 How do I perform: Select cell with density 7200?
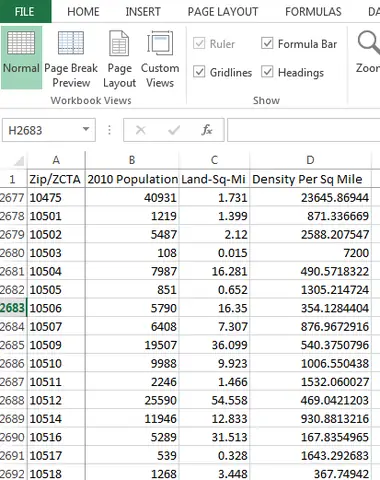click(310, 253)
